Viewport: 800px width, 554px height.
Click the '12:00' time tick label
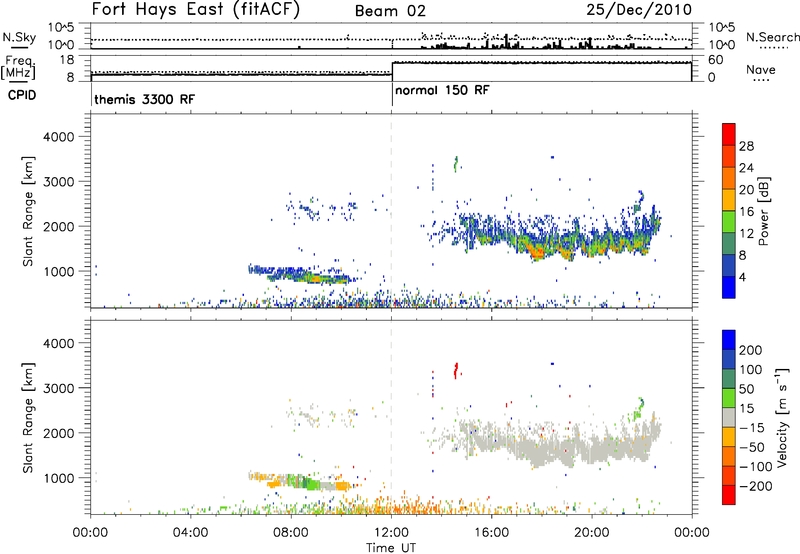click(x=391, y=533)
